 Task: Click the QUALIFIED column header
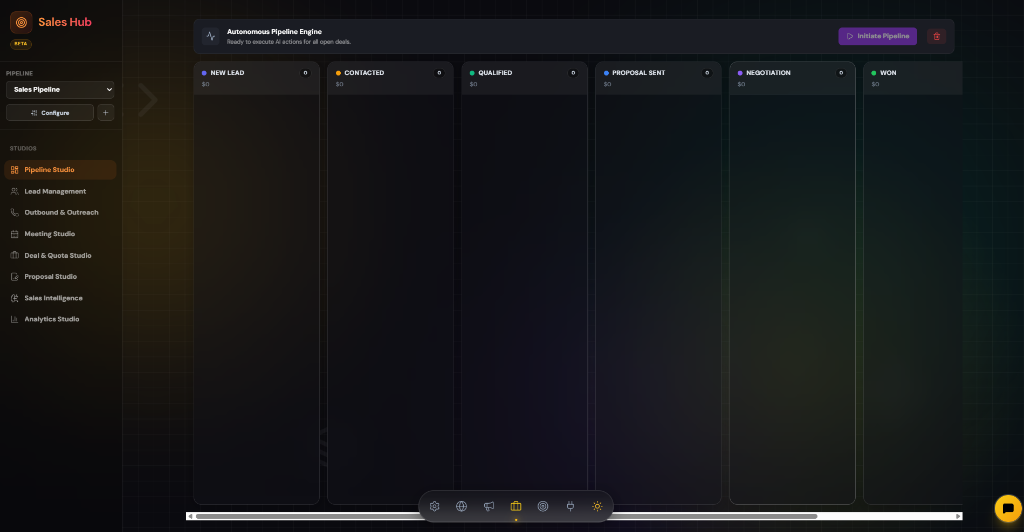coord(524,78)
